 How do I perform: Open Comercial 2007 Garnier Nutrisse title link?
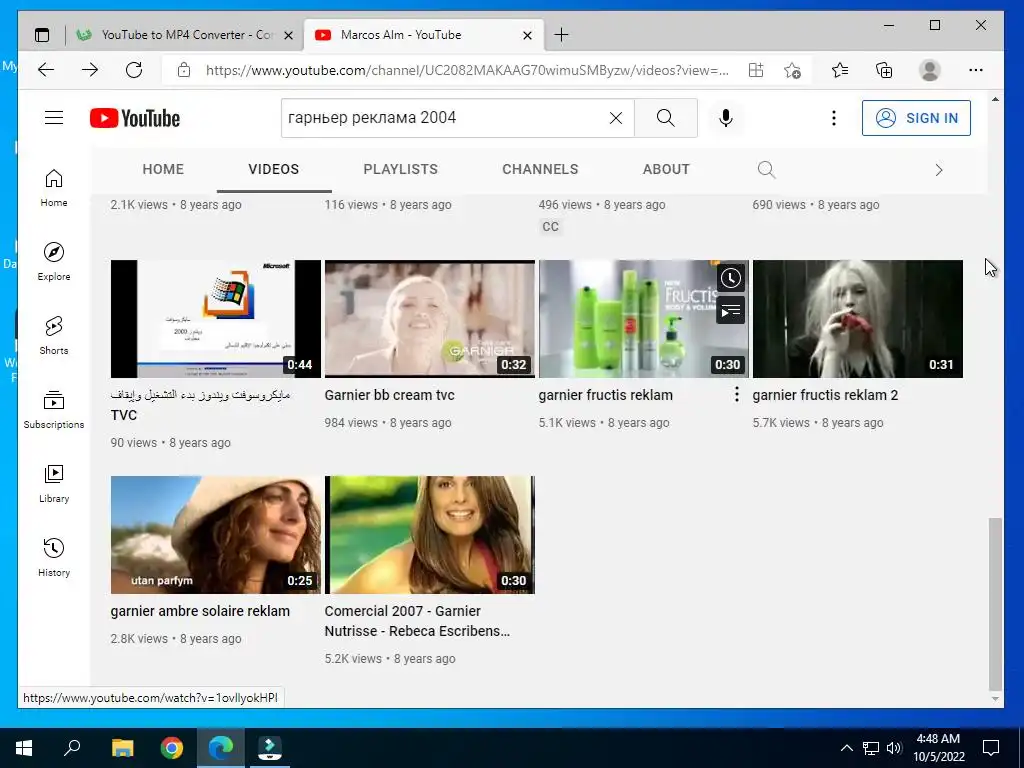(x=417, y=621)
